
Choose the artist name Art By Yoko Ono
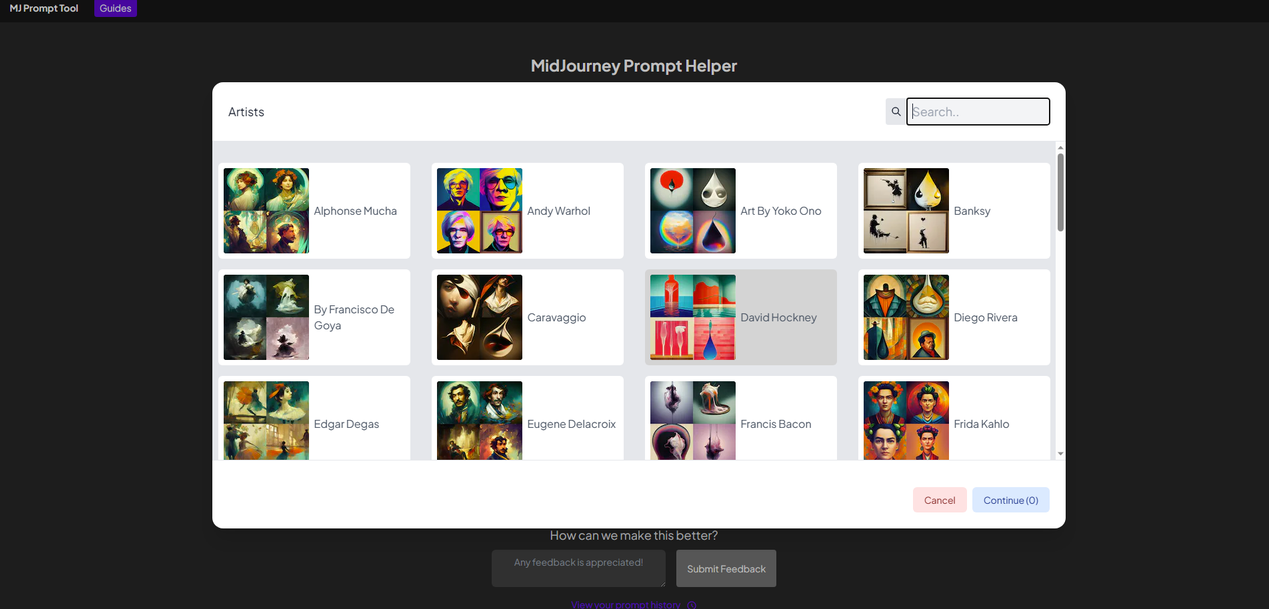coord(781,211)
